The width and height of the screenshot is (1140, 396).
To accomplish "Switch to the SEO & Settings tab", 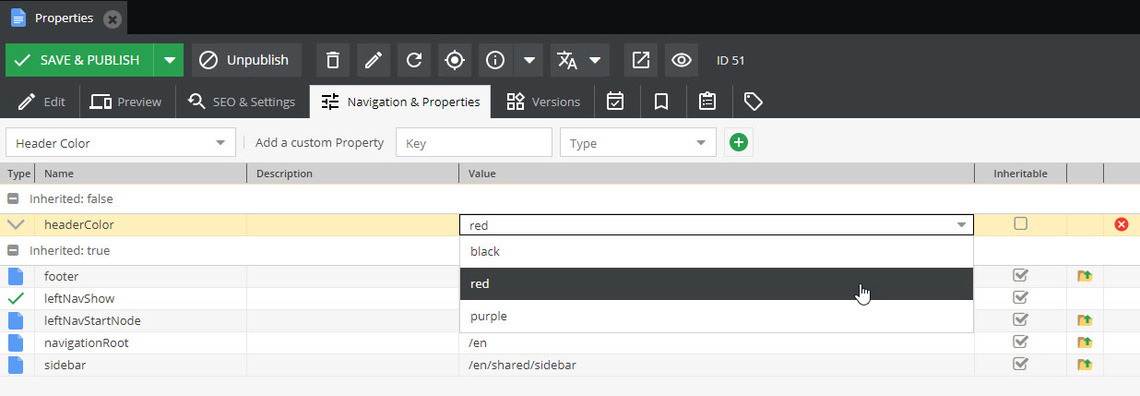I will pyautogui.click(x=242, y=102).
